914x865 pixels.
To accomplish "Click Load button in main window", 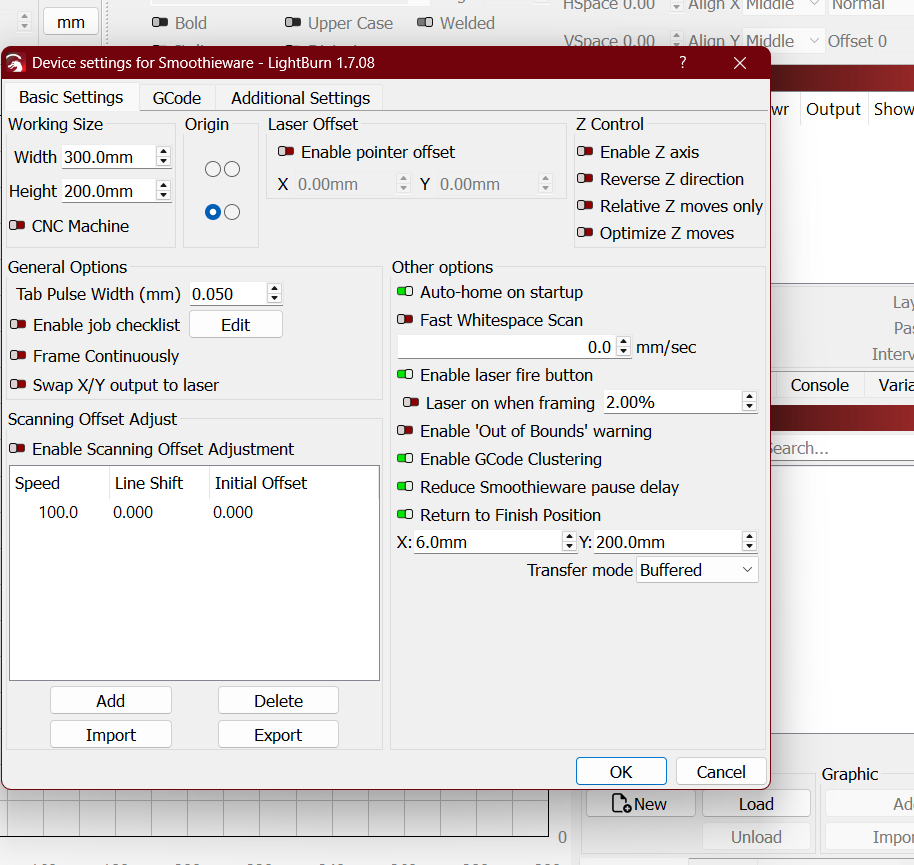I will pos(756,804).
